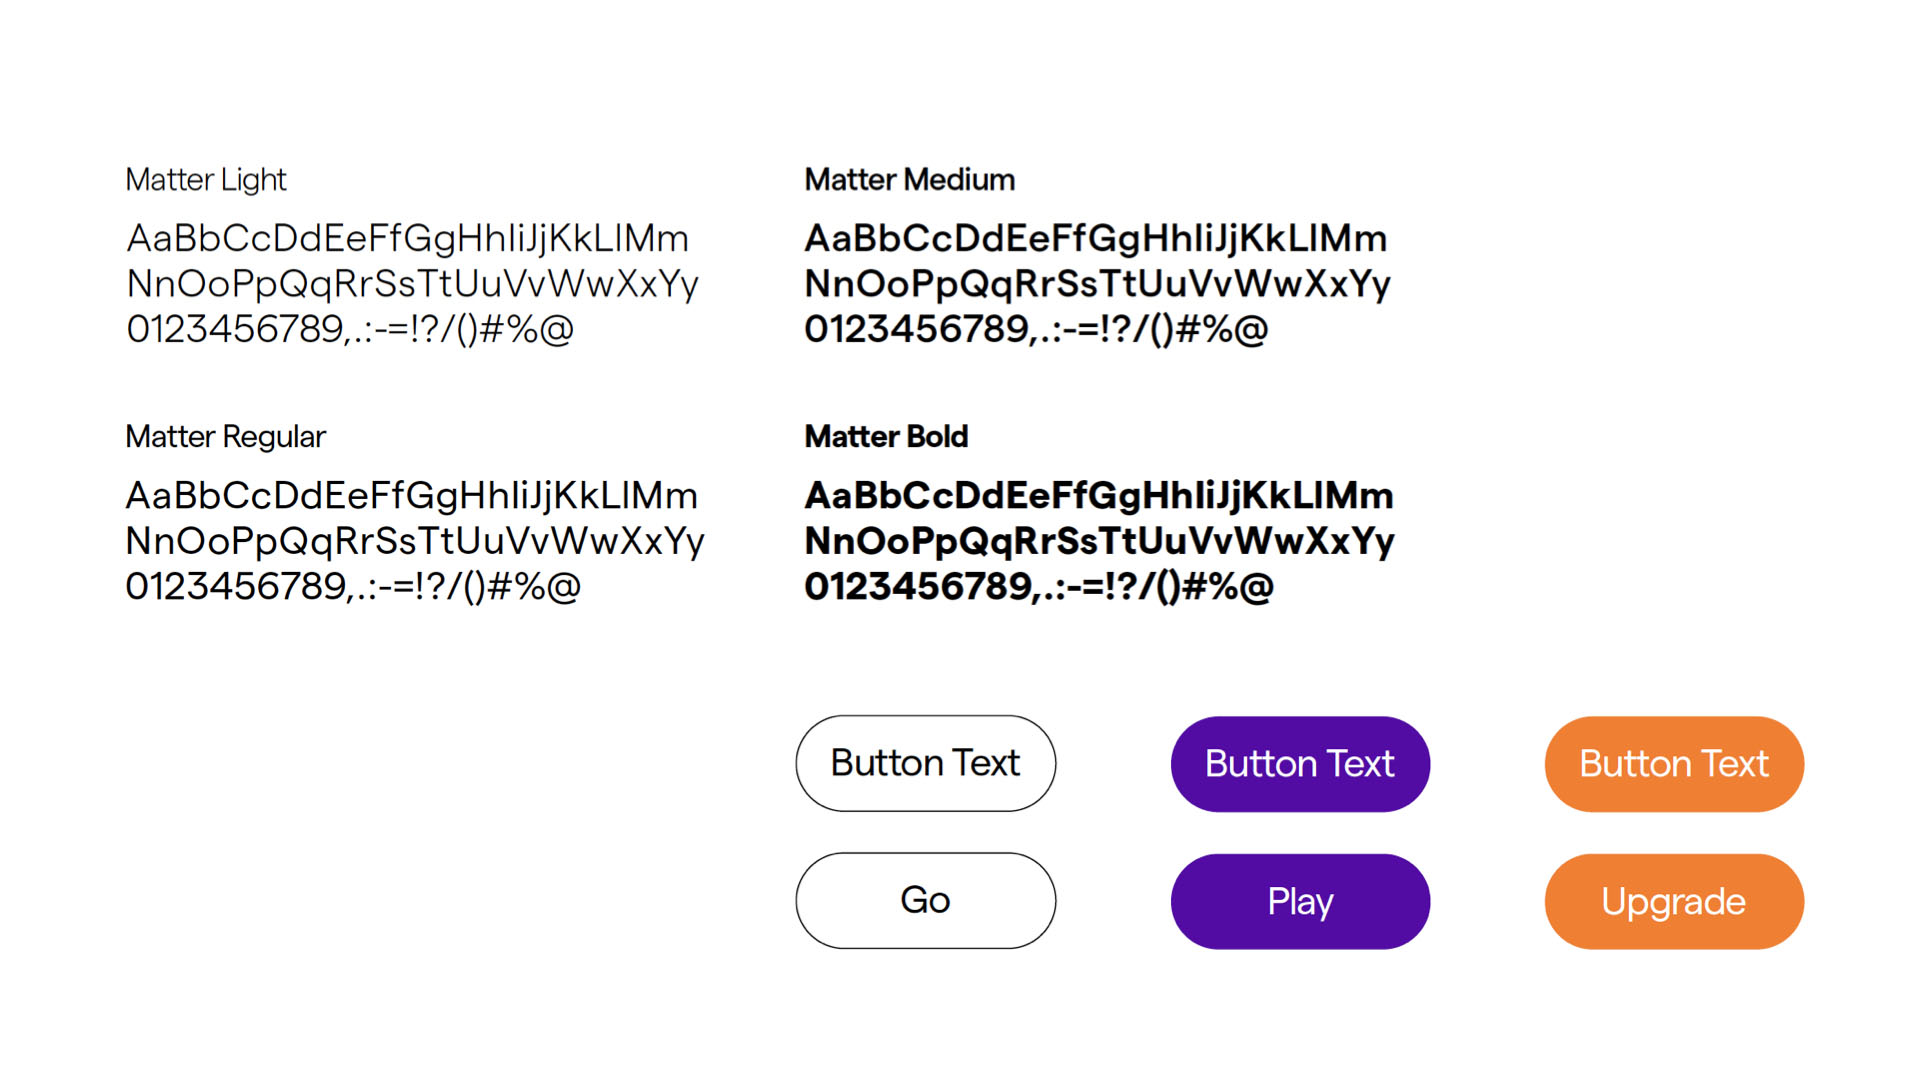This screenshot has height=1080, width=1920.
Task: Select the Matter Medium heading
Action: [909, 180]
